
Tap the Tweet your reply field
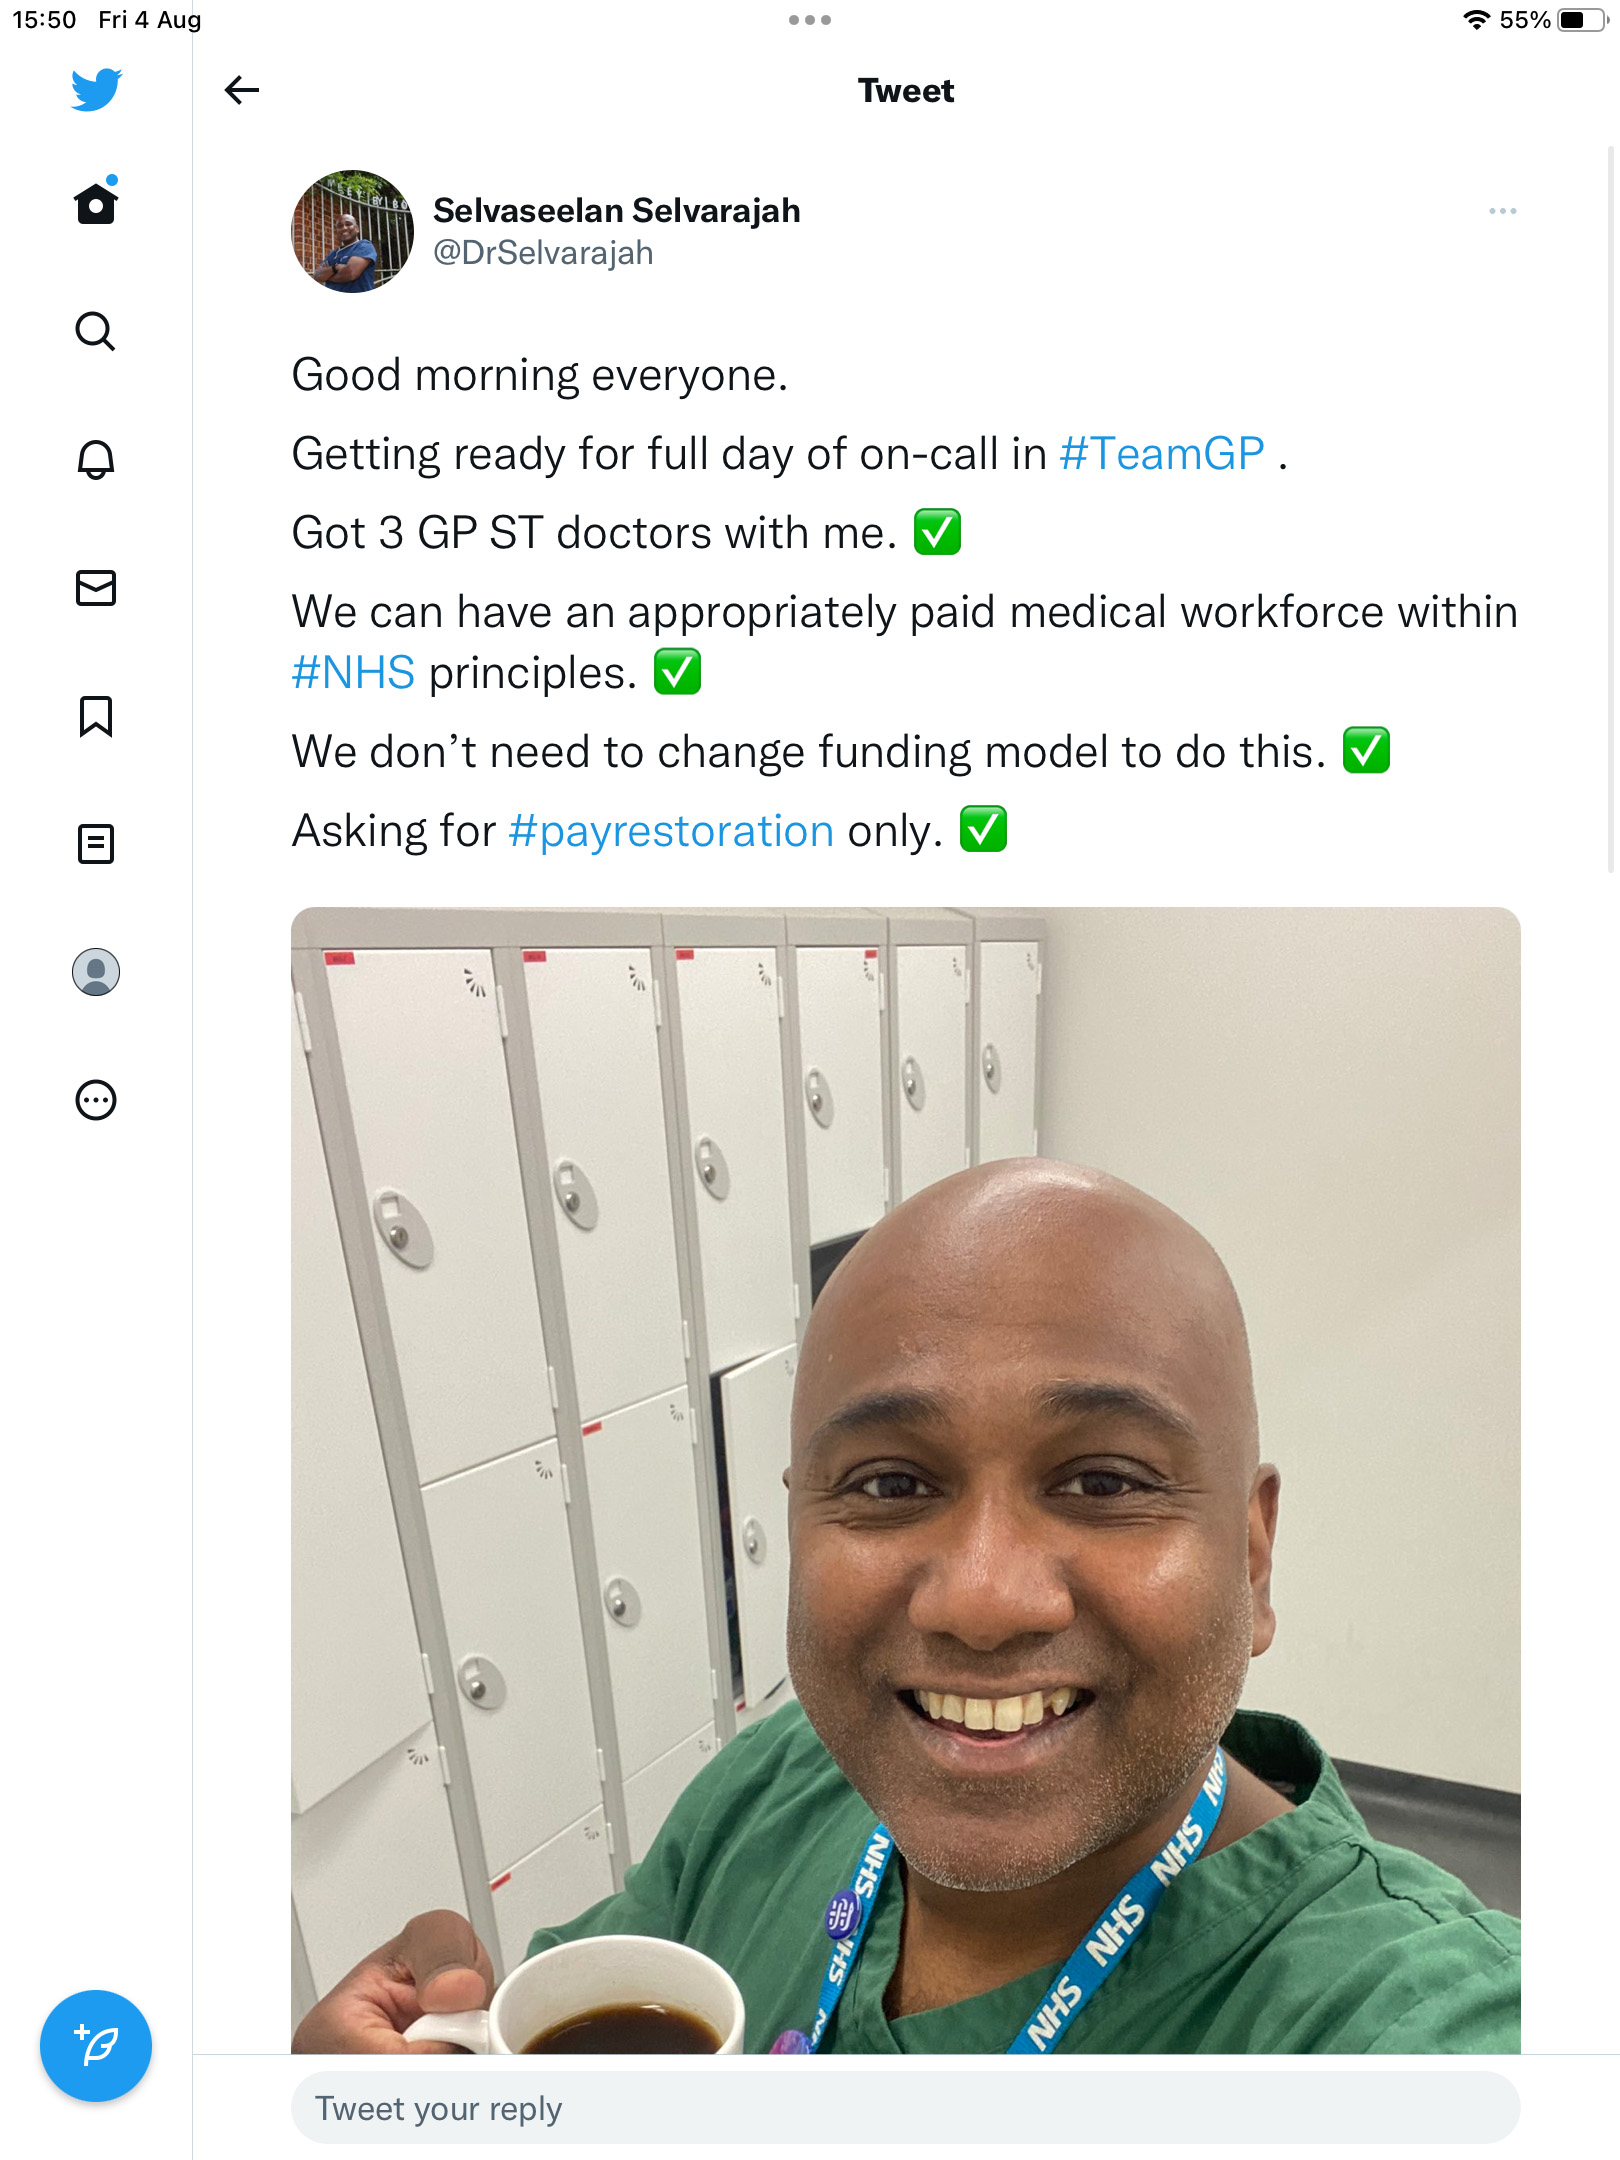905,2108
